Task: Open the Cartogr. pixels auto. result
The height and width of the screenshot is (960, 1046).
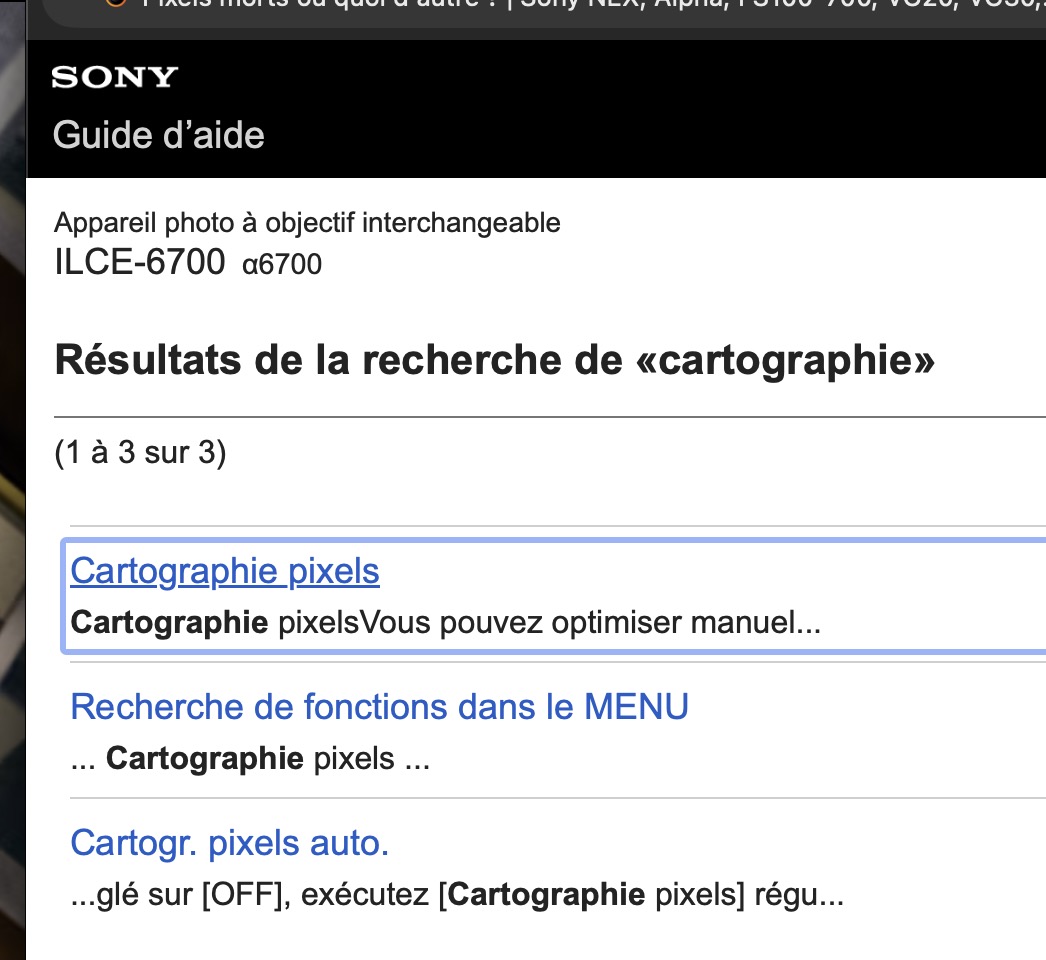Action: (x=229, y=843)
